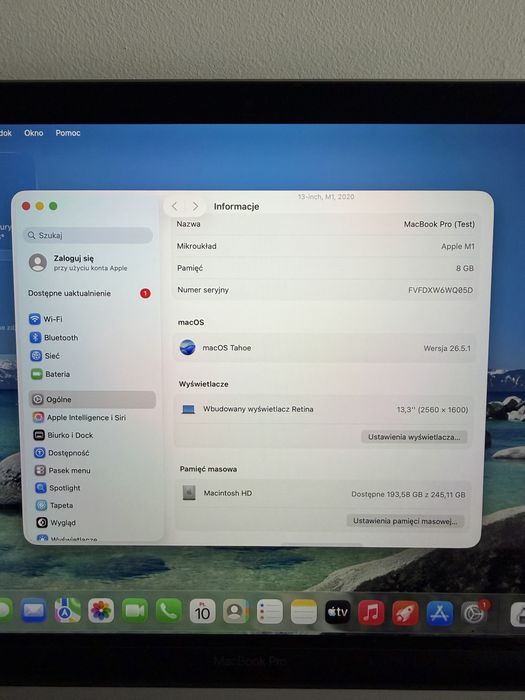
Task: Open Apple TV from the Dock
Action: tap(338, 612)
